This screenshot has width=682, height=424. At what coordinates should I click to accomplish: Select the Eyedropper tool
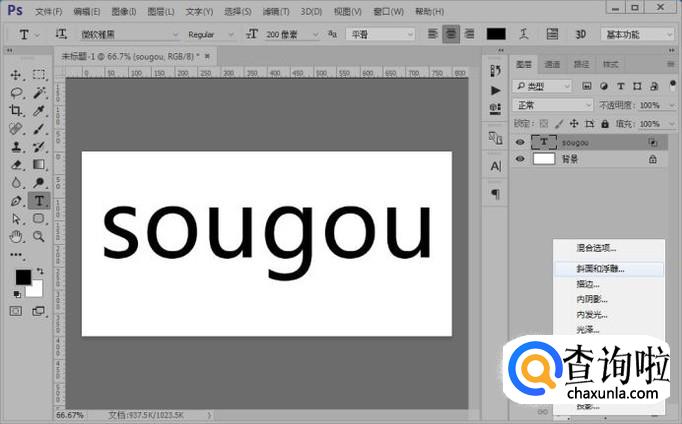tap(39, 111)
